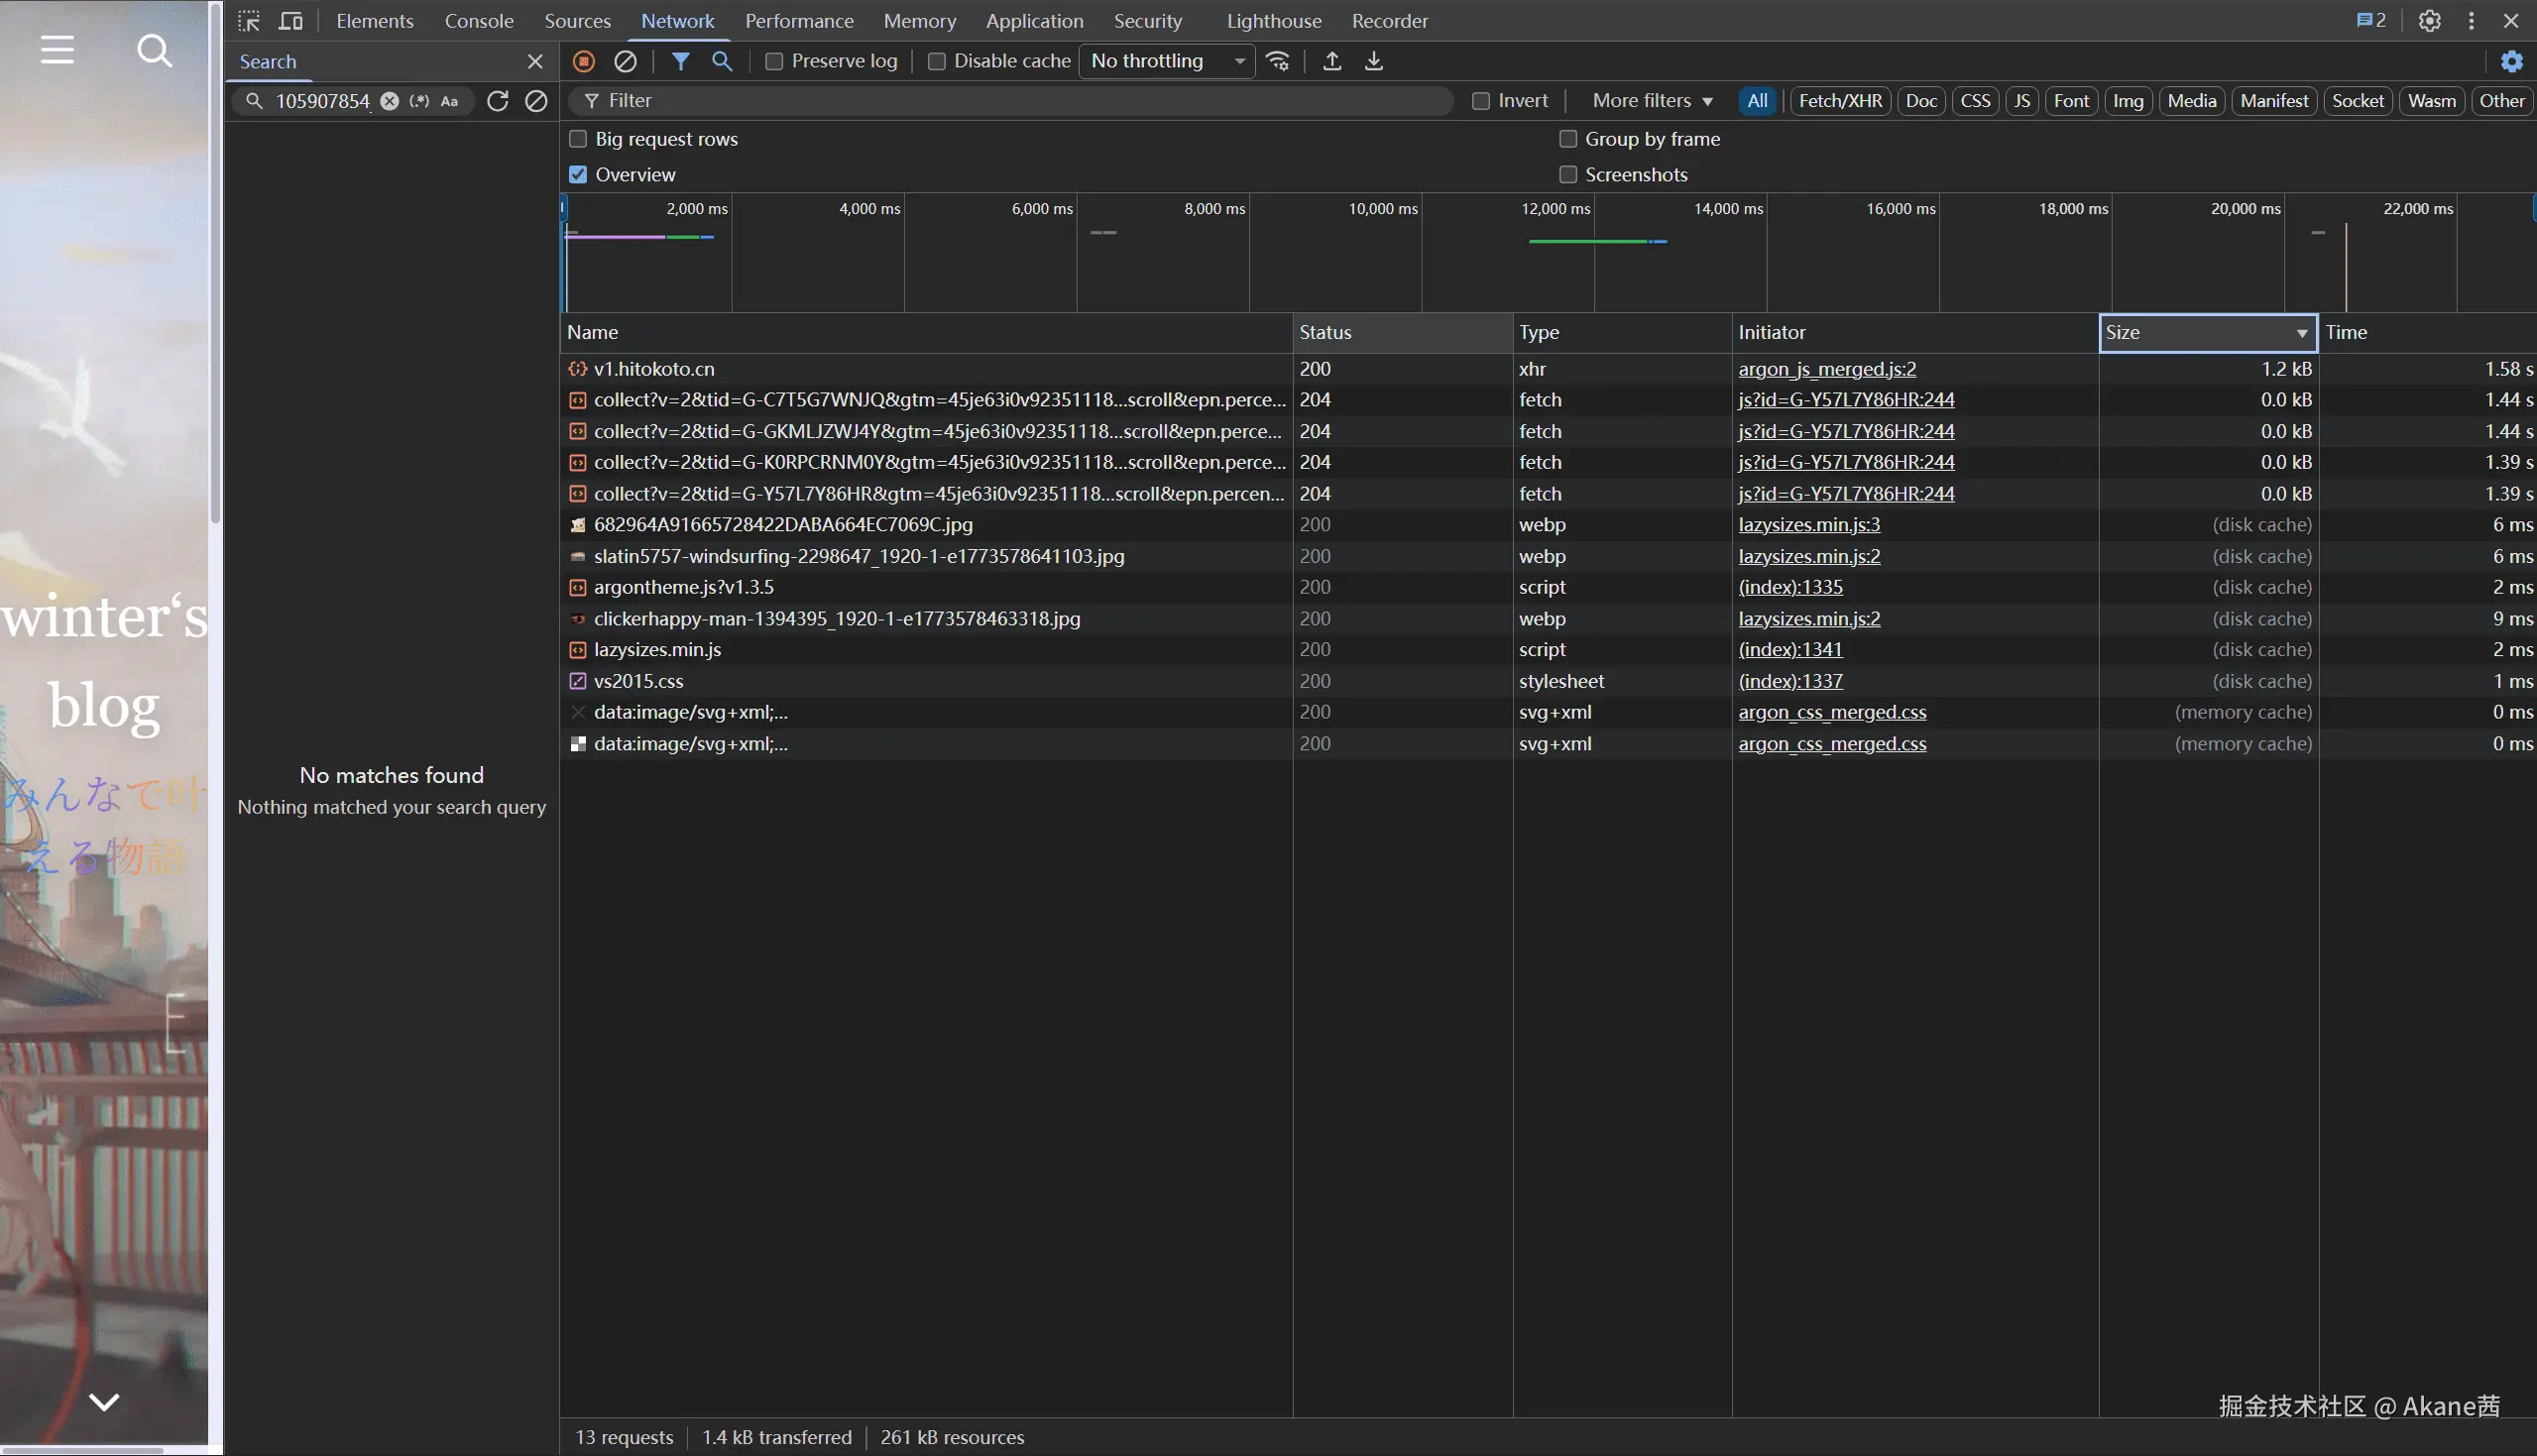The height and width of the screenshot is (1456, 2537).
Task: Toggle device toolbar icon
Action: click(291, 21)
